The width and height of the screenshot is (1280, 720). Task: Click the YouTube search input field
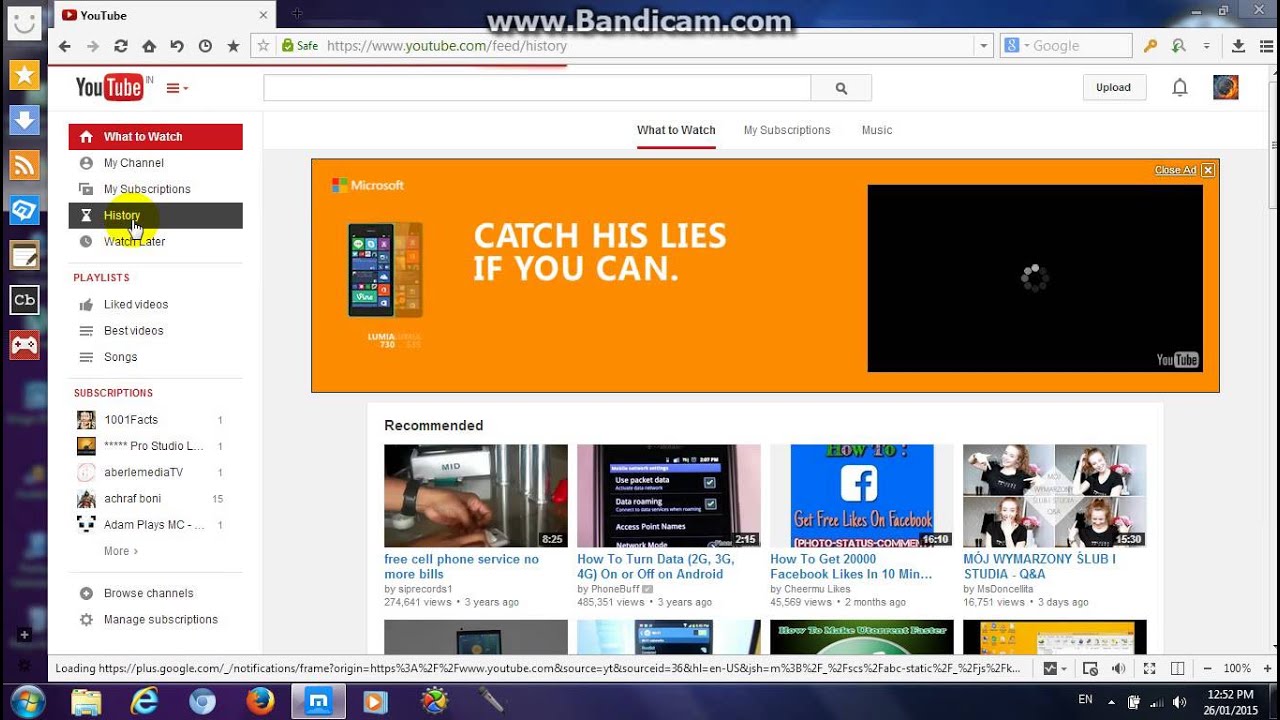(x=537, y=88)
